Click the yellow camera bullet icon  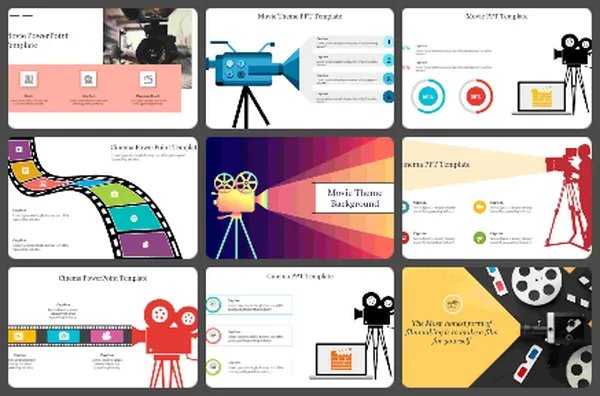coord(479,207)
